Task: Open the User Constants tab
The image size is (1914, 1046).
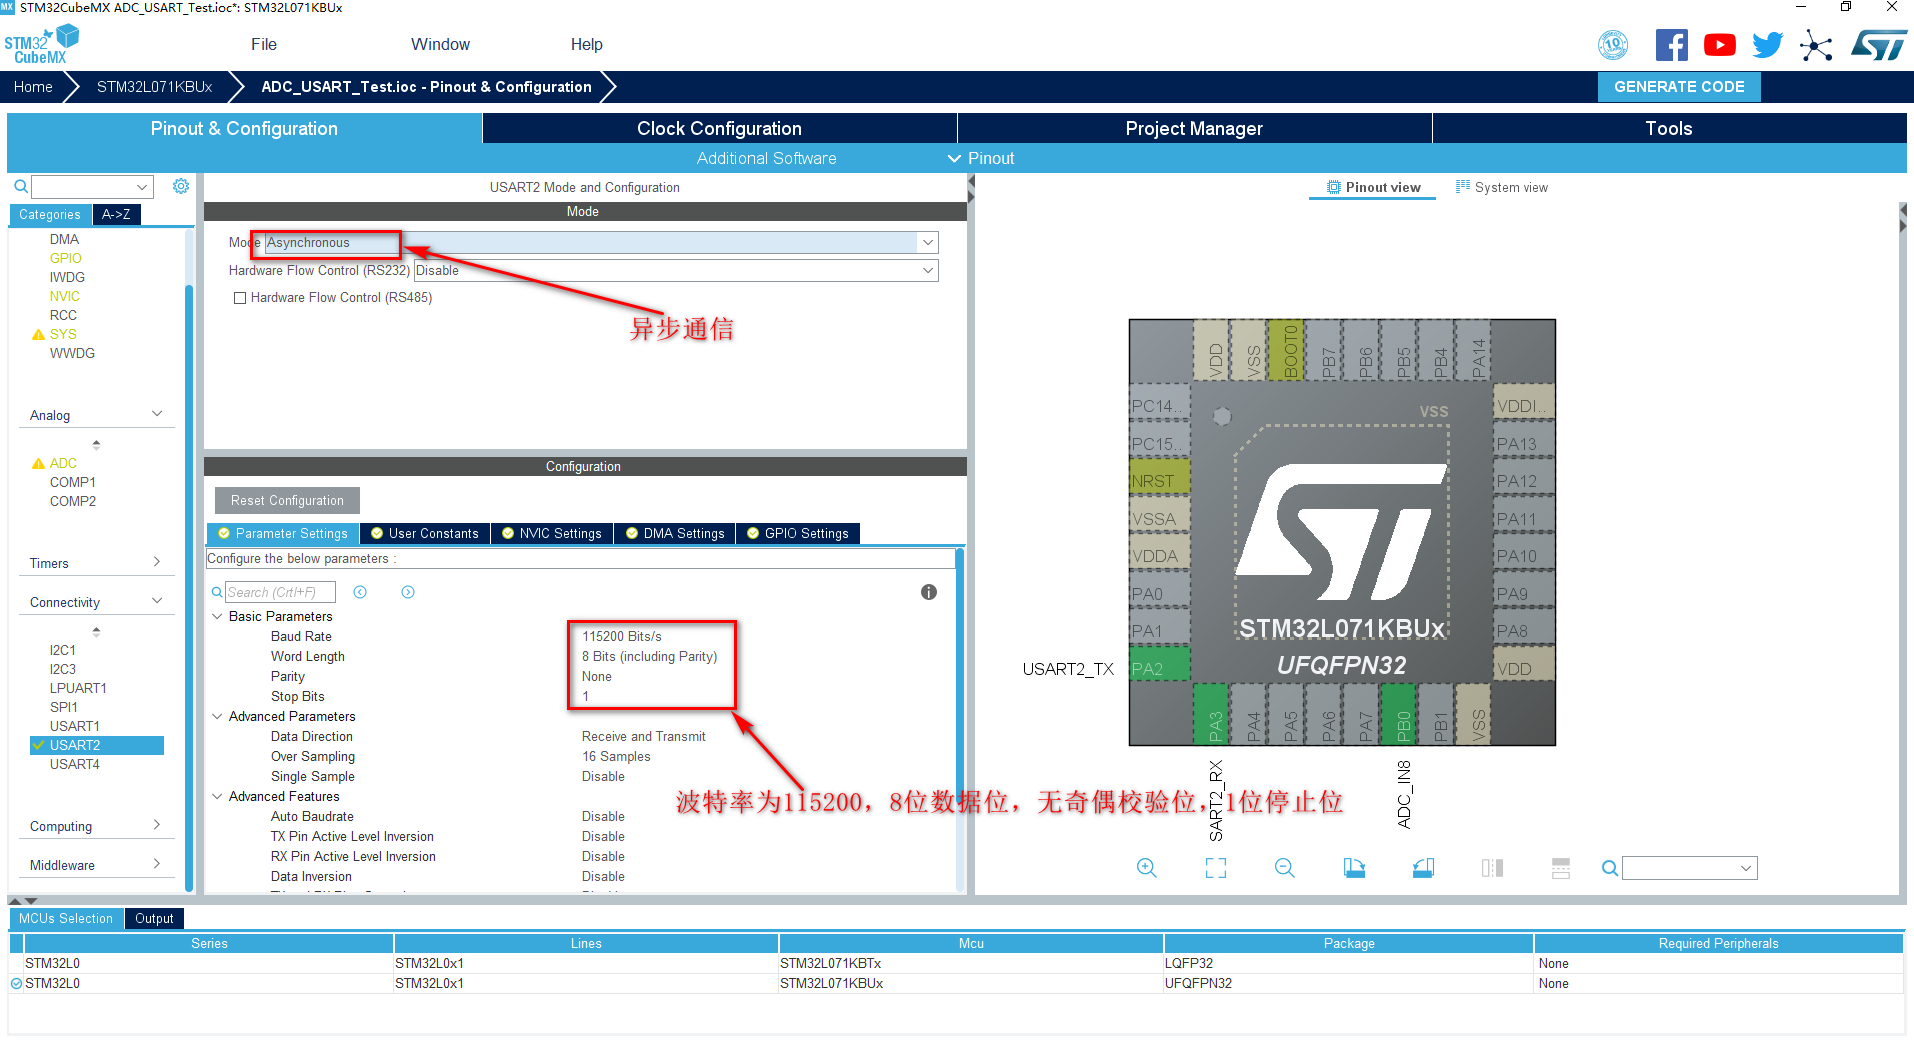Action: pos(425,533)
